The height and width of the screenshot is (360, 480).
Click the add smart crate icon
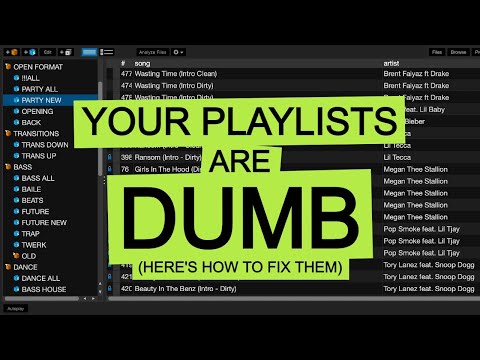(x=29, y=52)
